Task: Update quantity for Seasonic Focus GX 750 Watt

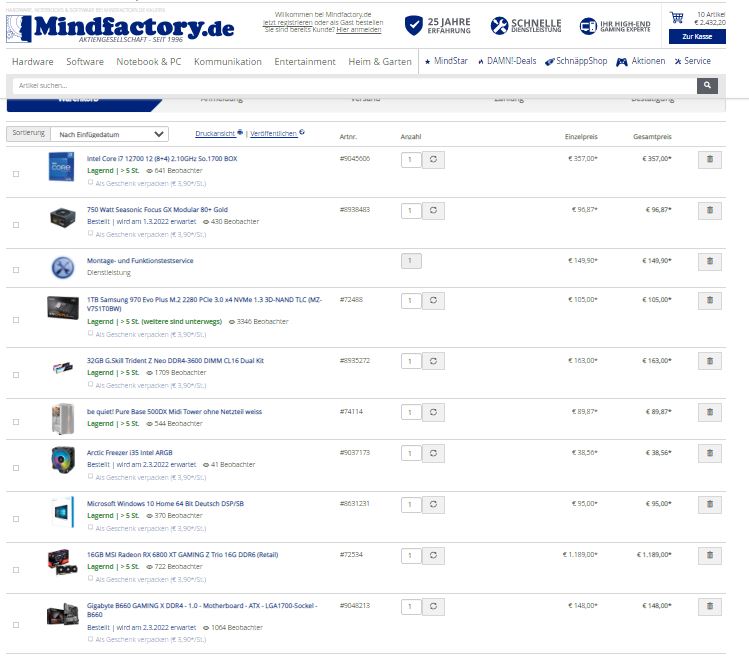Action: click(433, 211)
